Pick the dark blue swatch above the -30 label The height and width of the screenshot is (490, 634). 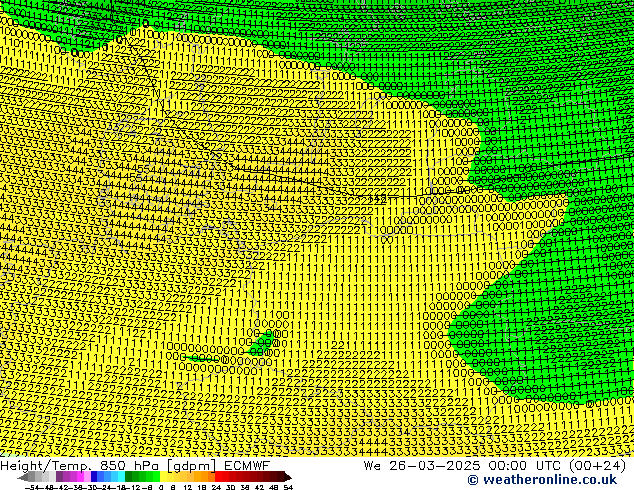pyautogui.click(x=94, y=476)
